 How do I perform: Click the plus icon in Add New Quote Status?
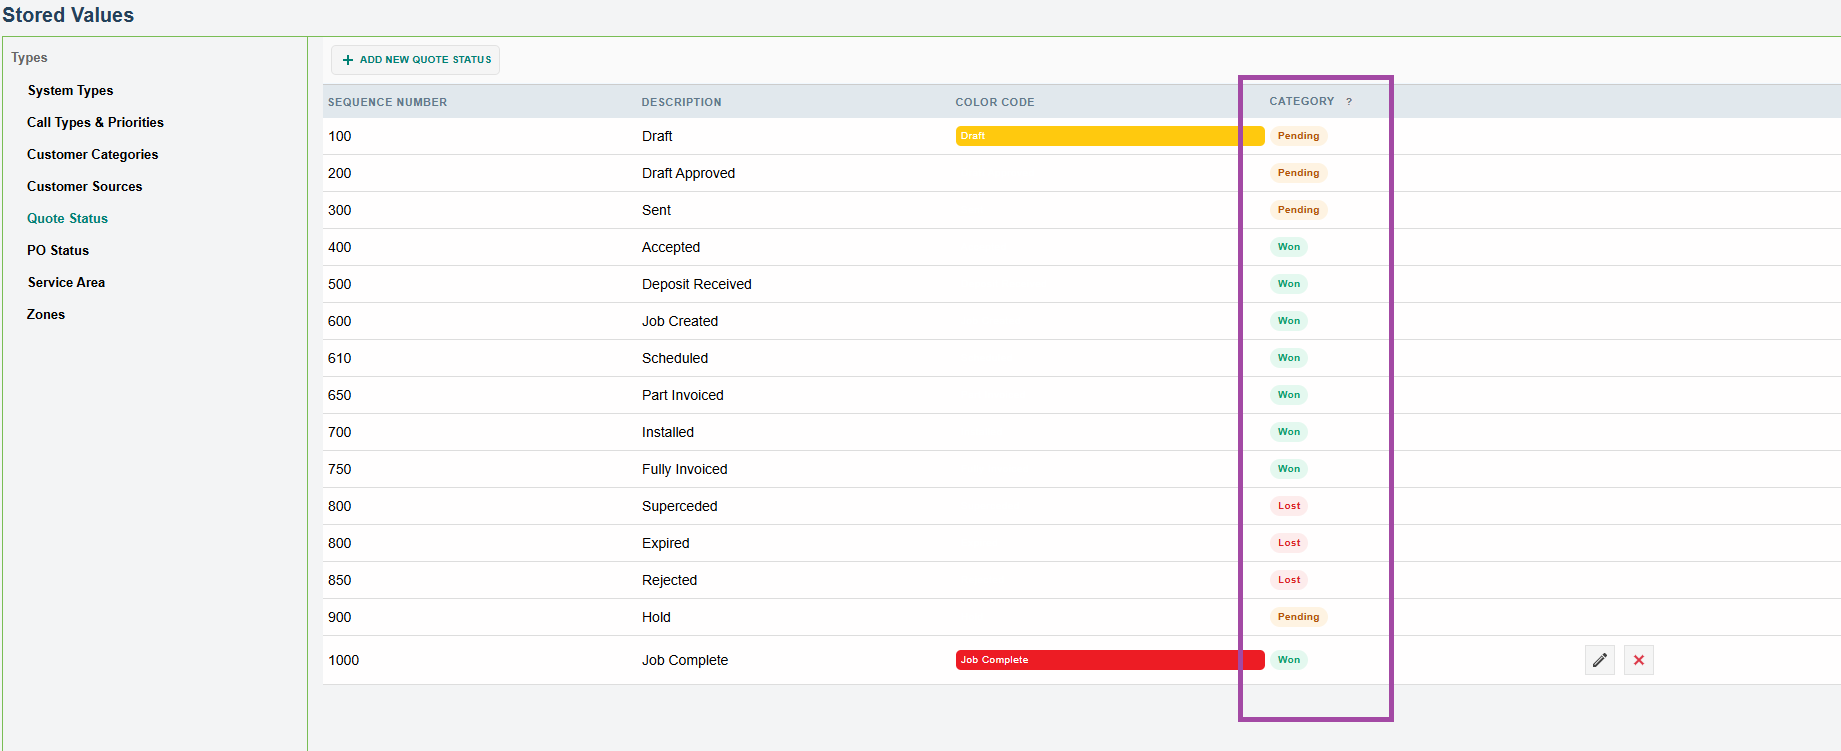tap(348, 60)
